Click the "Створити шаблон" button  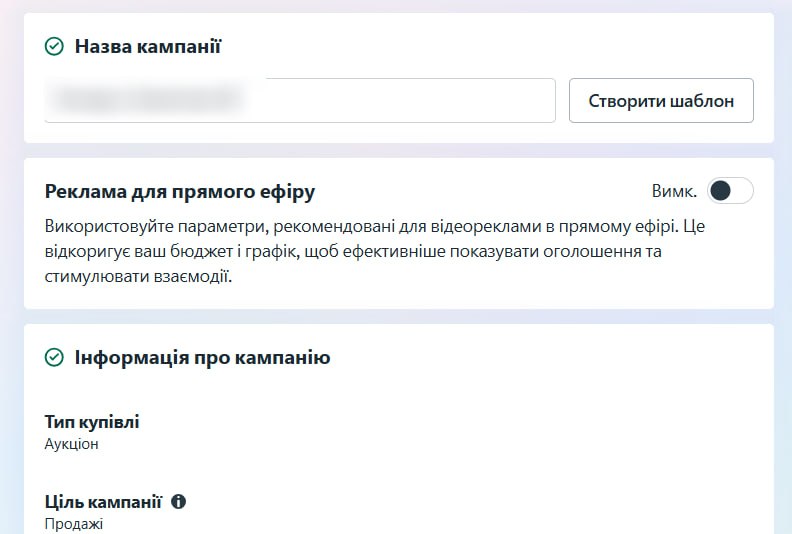pos(661,101)
